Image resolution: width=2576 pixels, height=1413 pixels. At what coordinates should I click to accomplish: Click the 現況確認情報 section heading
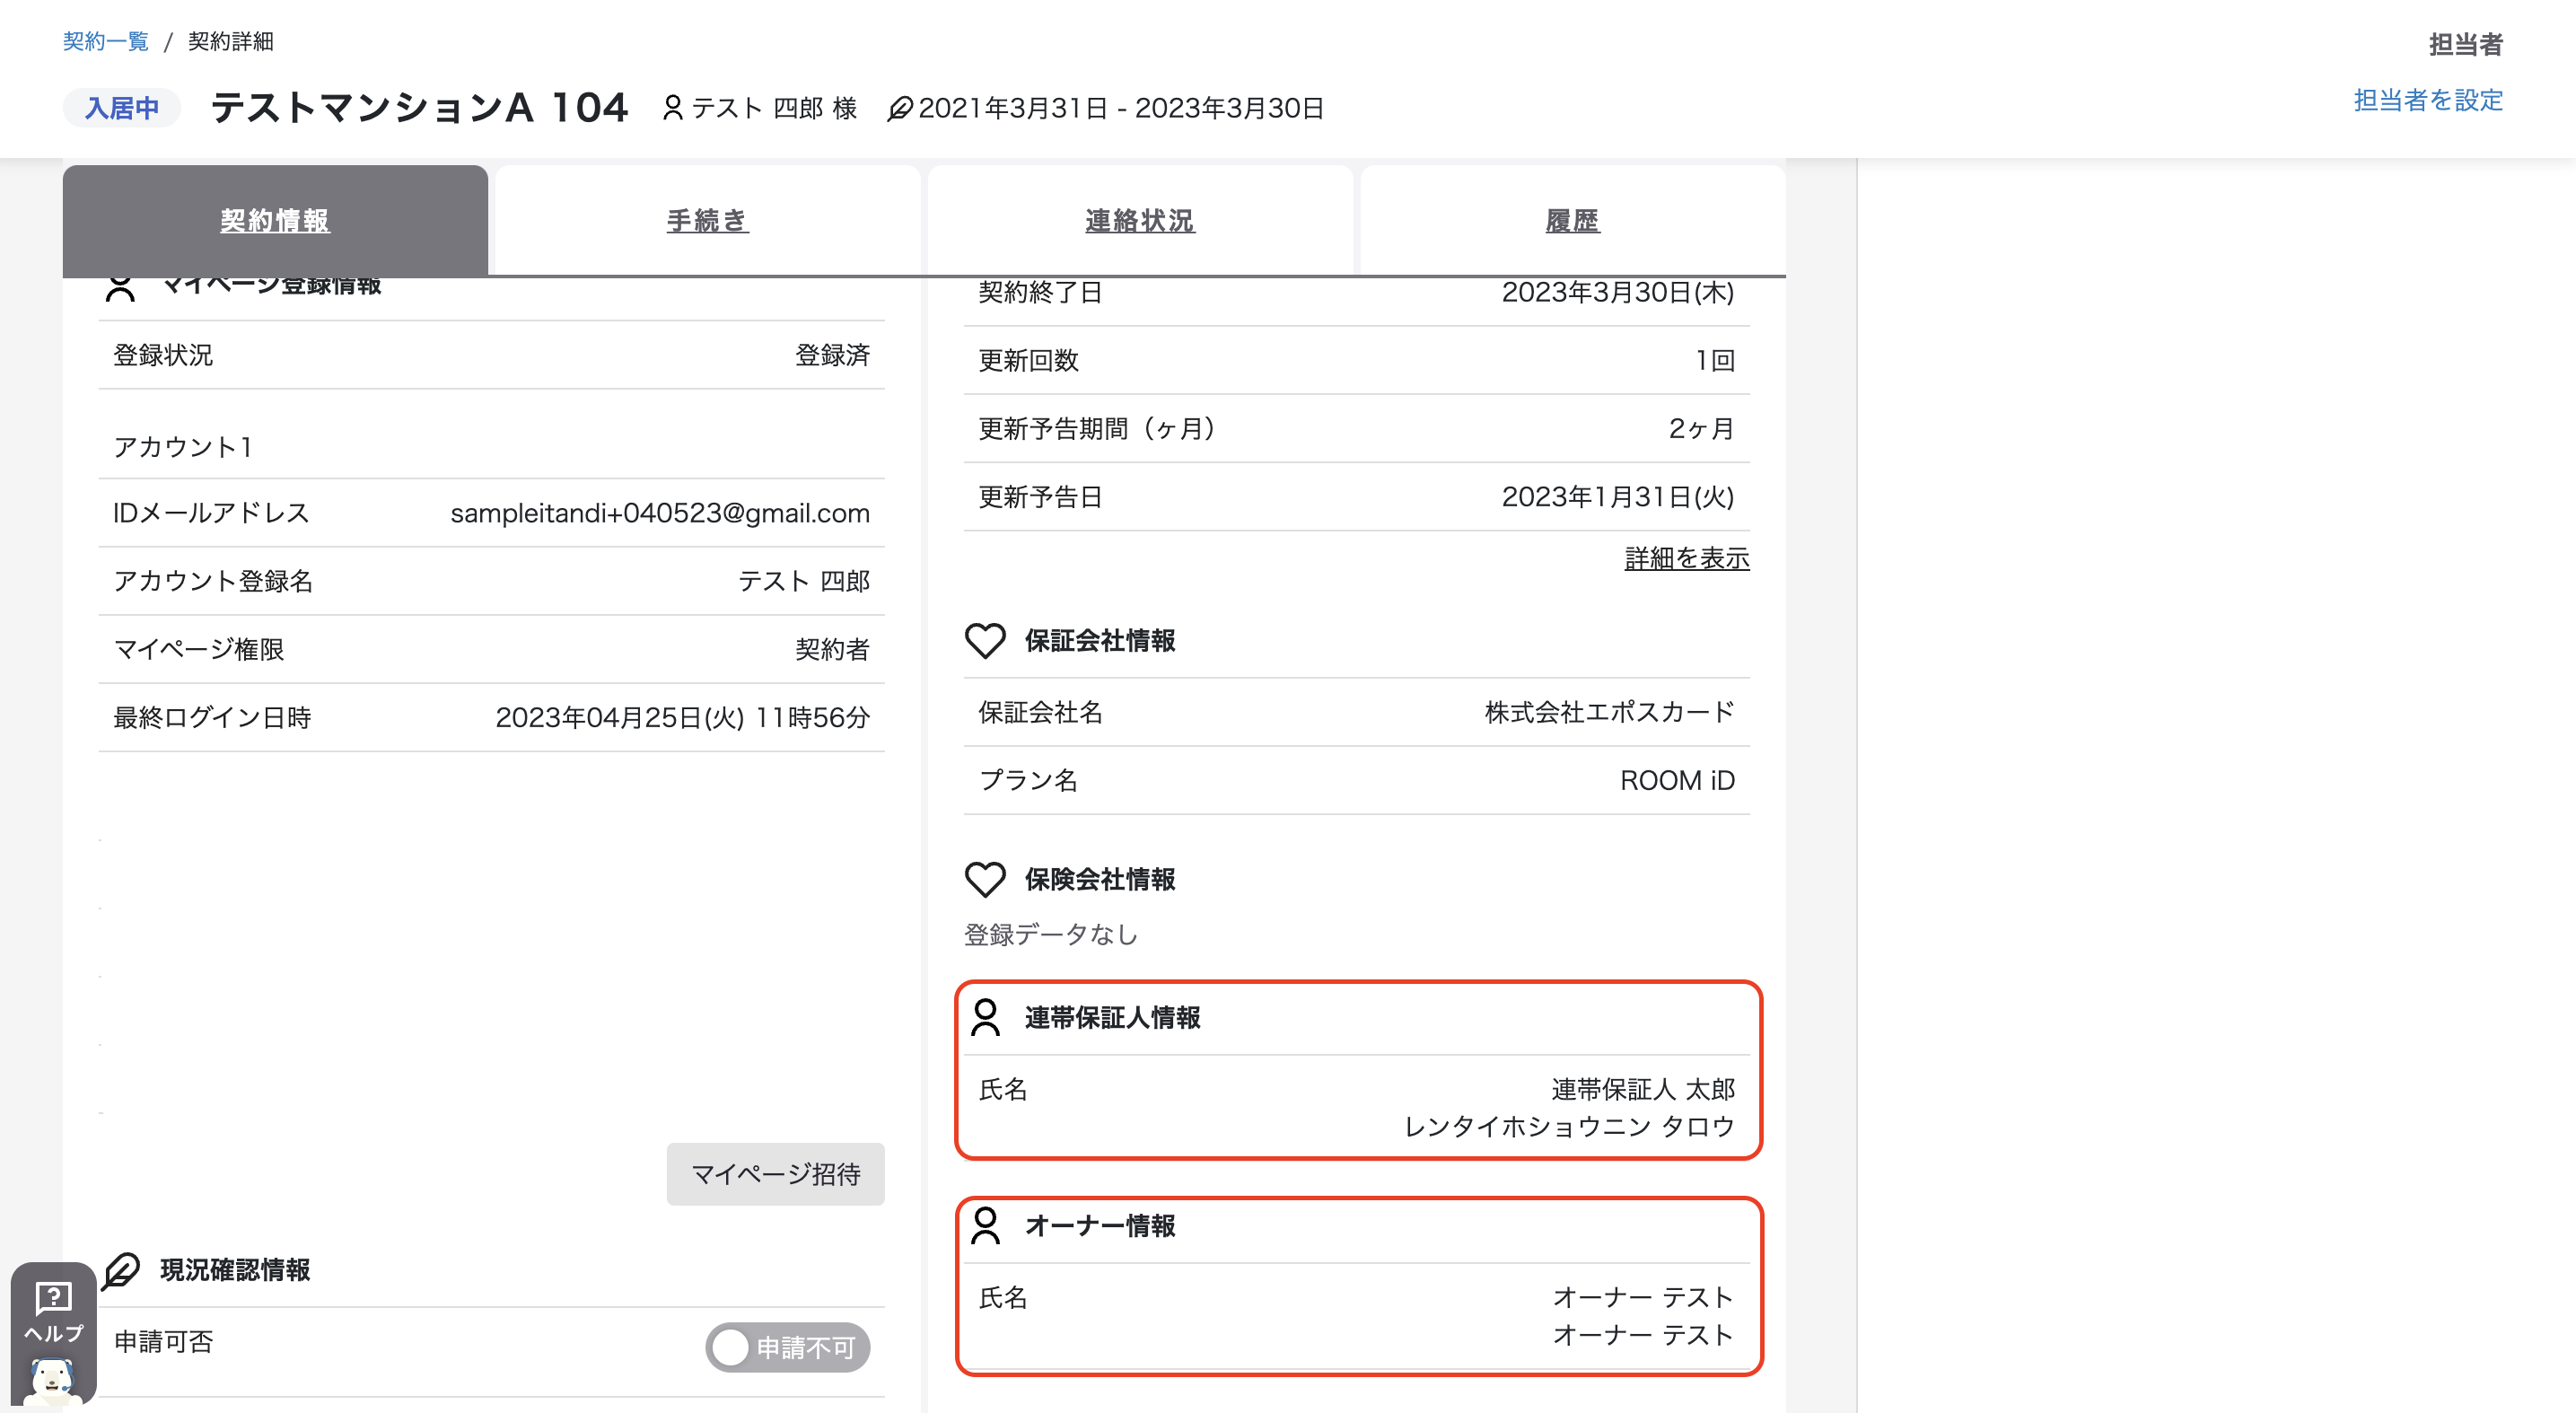click(x=235, y=1270)
